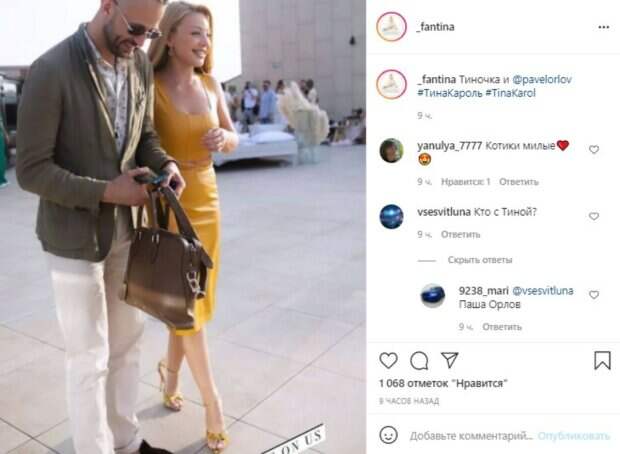
Task: Open the #ТинаКароль hashtag
Action: coord(450,93)
